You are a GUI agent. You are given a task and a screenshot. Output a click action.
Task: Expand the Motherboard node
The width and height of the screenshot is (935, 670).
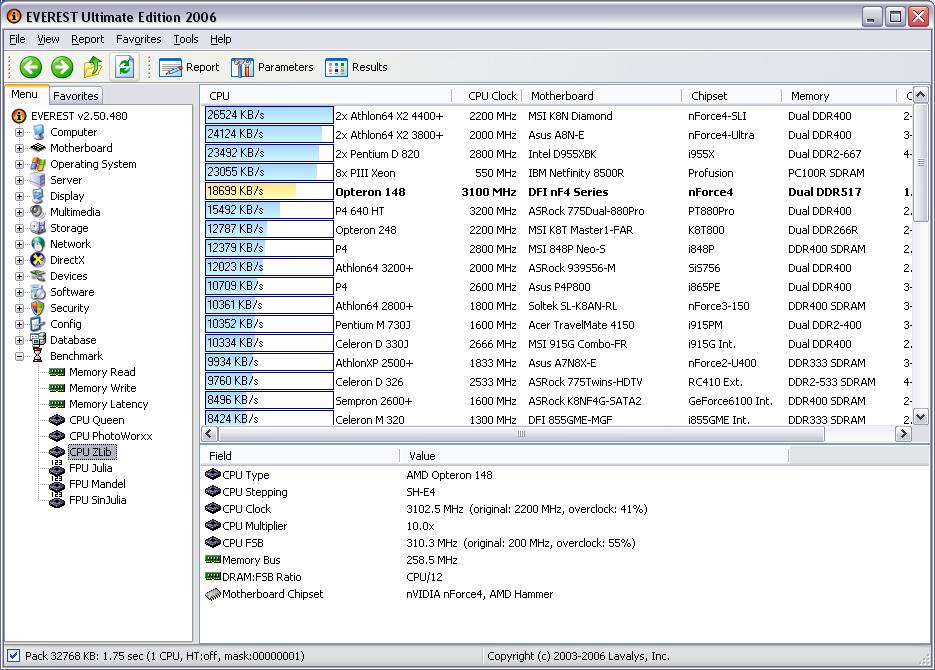pyautogui.click(x=20, y=148)
